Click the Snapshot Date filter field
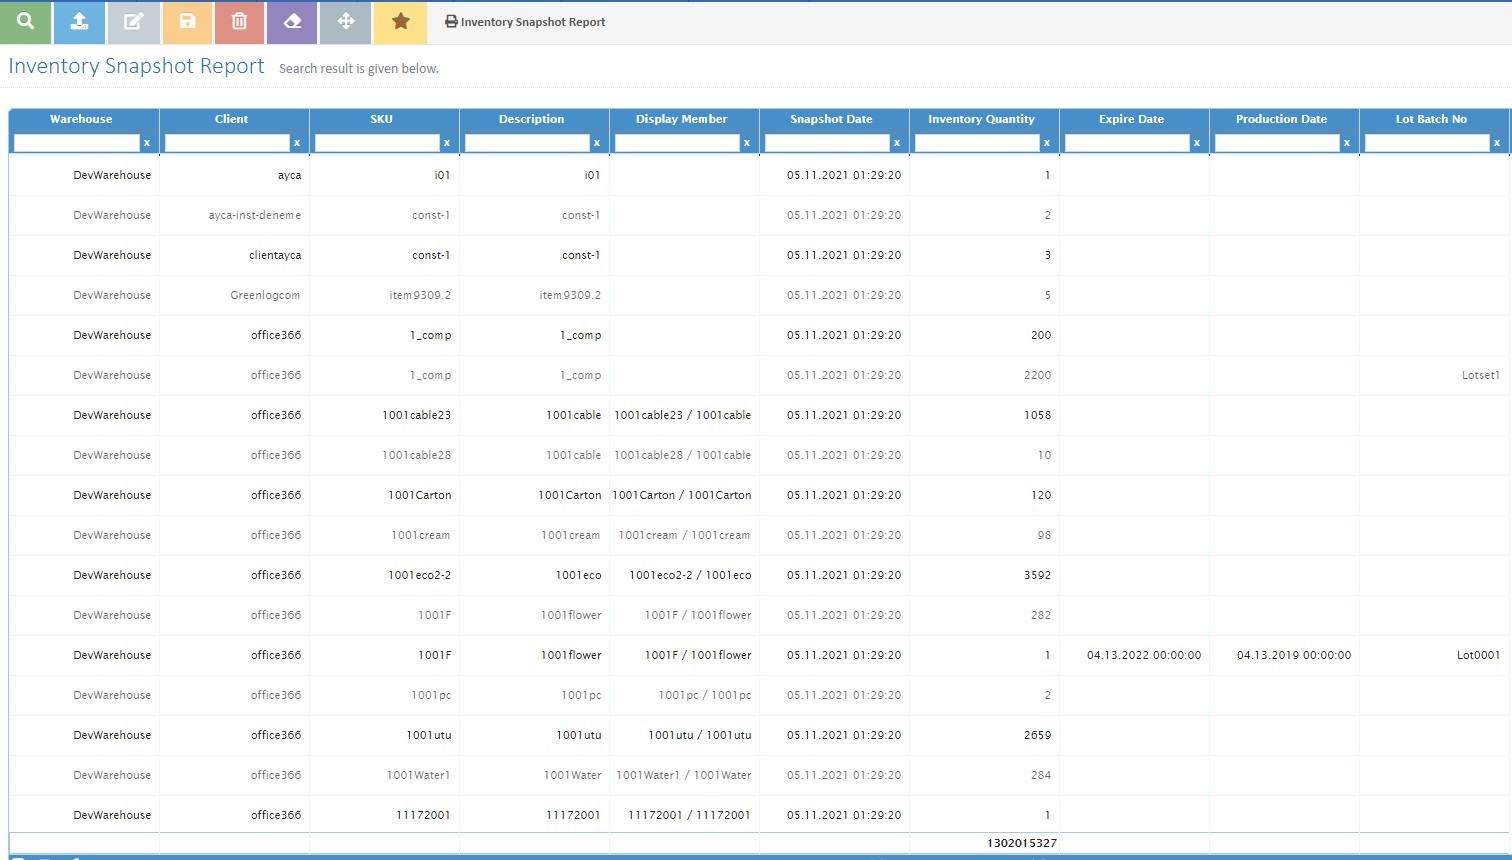Screen dimensions: 1512x860 pos(827,143)
